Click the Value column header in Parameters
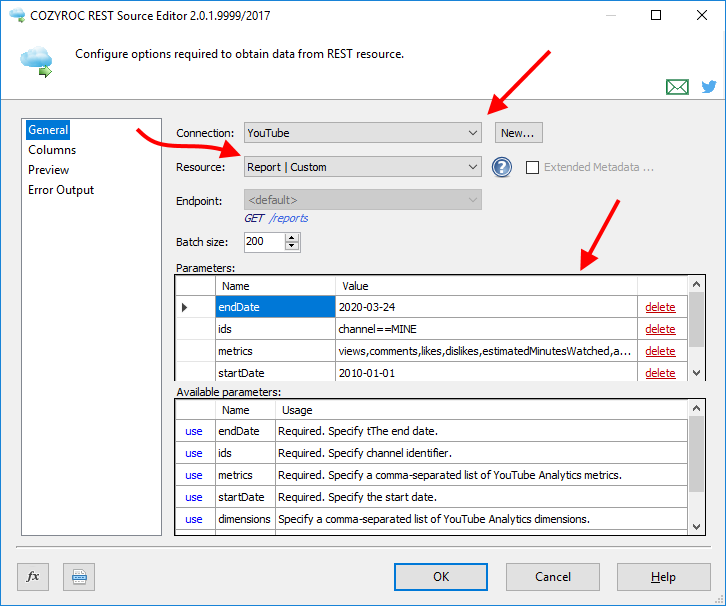 [x=486, y=286]
